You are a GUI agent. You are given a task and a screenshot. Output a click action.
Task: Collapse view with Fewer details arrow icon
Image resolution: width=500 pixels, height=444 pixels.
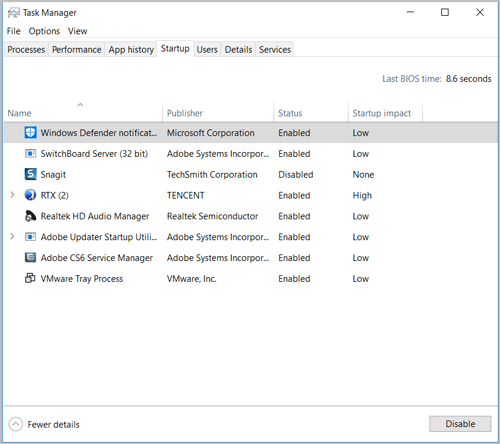[x=15, y=424]
